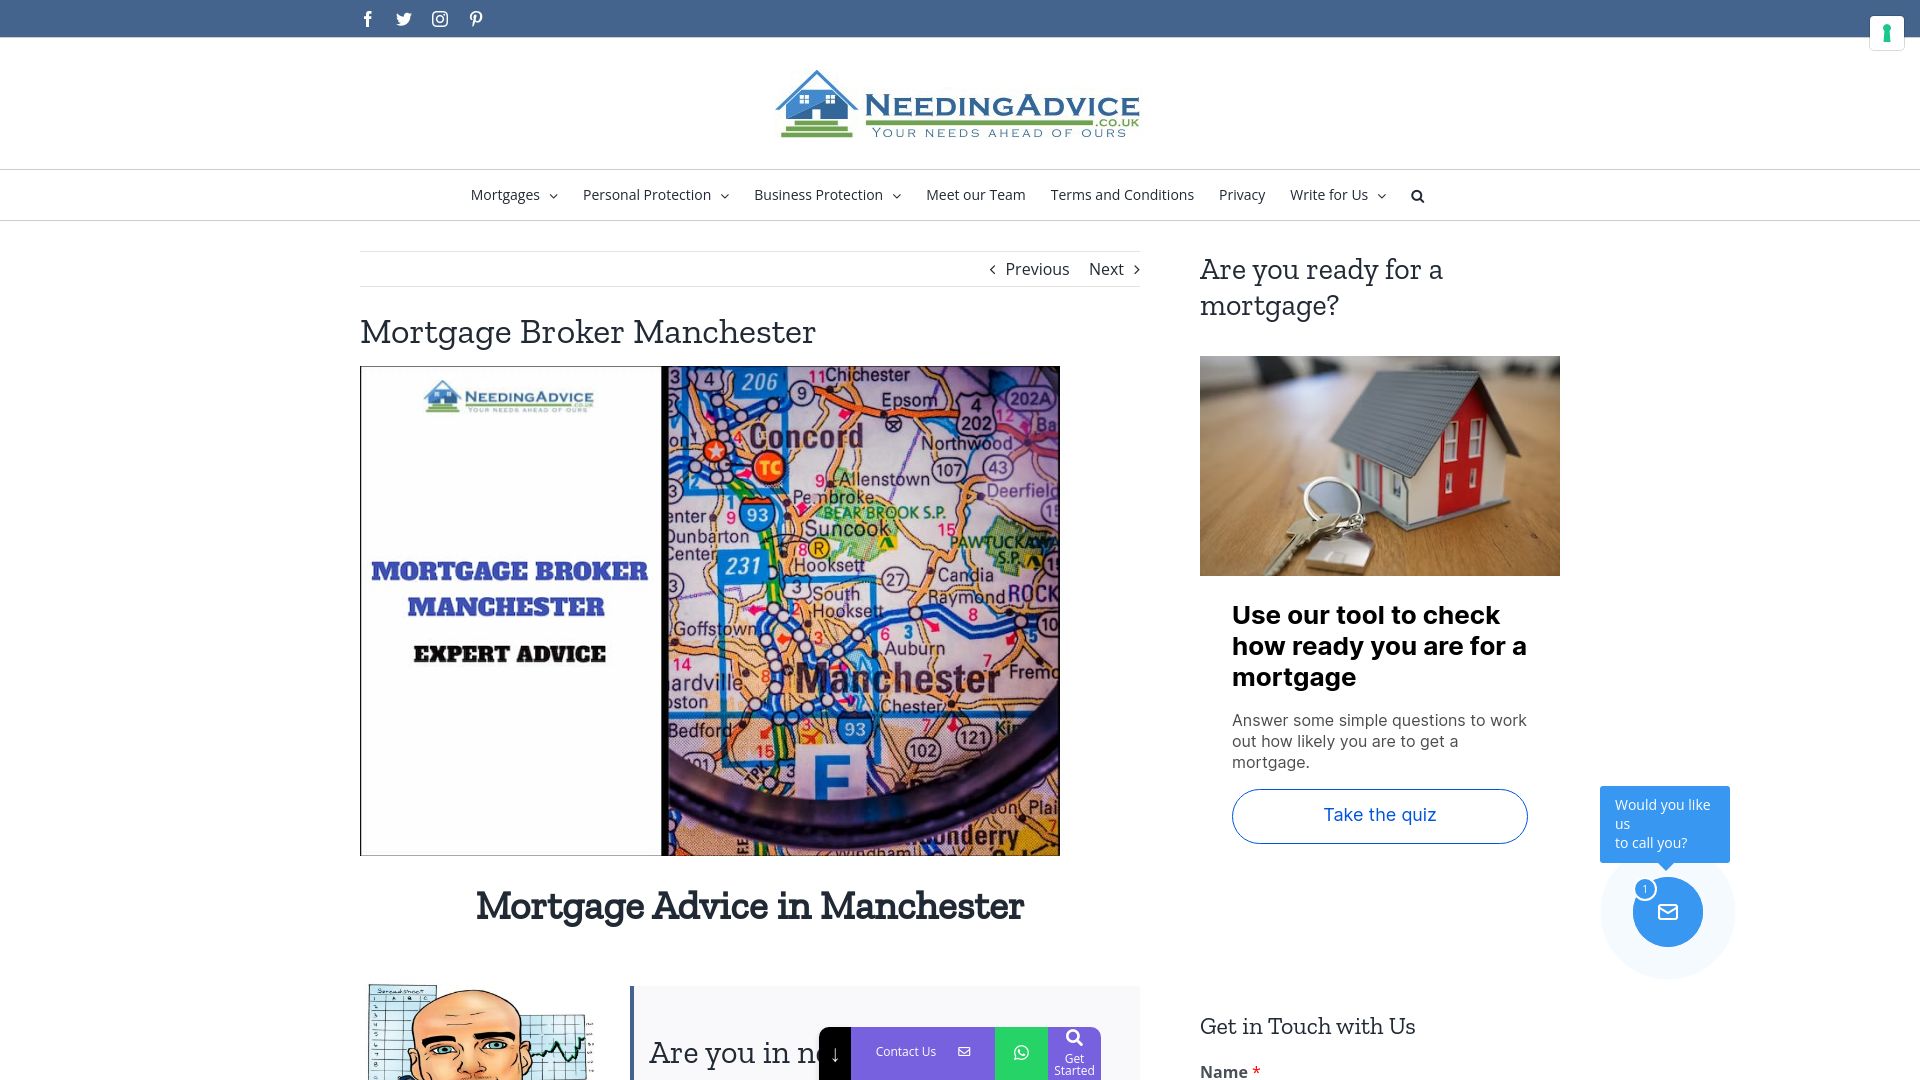Click the NeedingAdvice home logo
Image resolution: width=1920 pixels, height=1080 pixels.
click(x=960, y=103)
